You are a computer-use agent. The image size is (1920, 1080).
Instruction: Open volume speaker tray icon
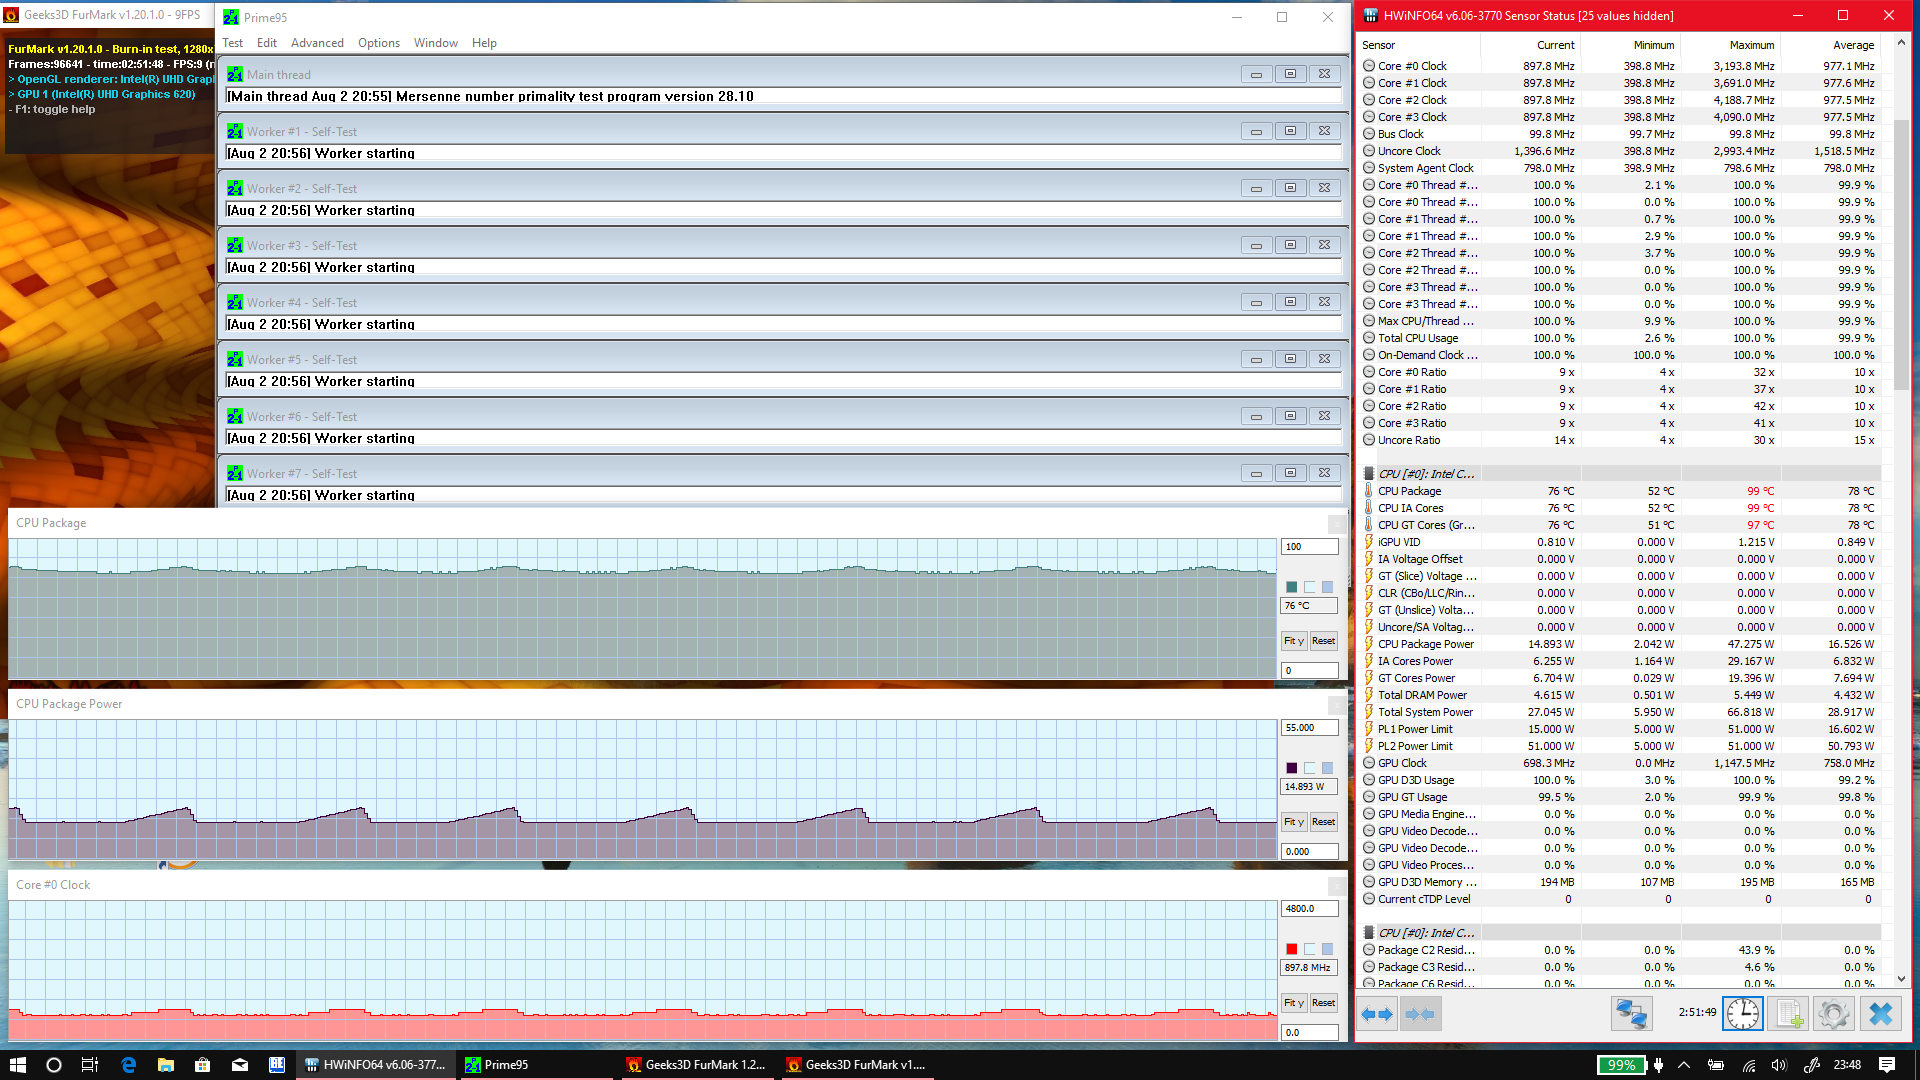coord(1779,1065)
